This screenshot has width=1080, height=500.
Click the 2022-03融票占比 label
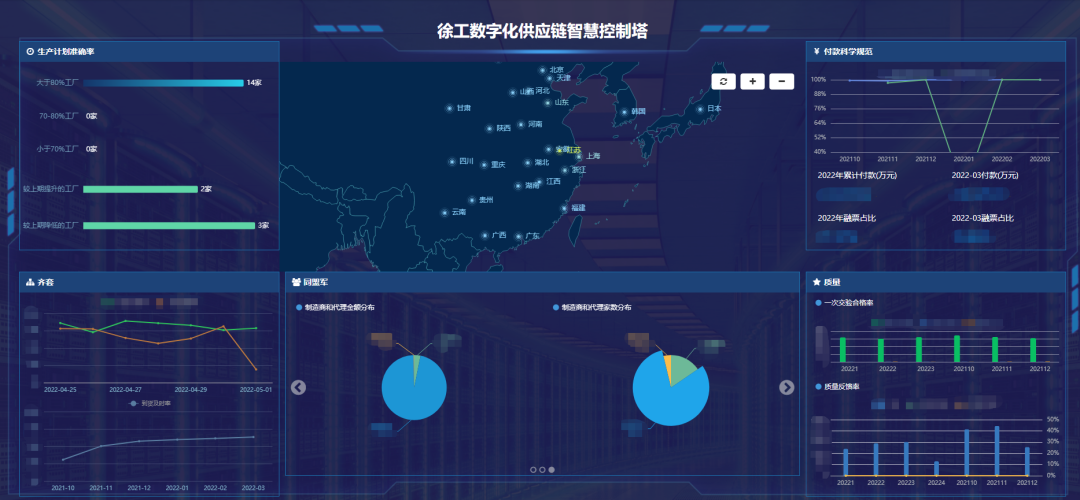click(983, 218)
